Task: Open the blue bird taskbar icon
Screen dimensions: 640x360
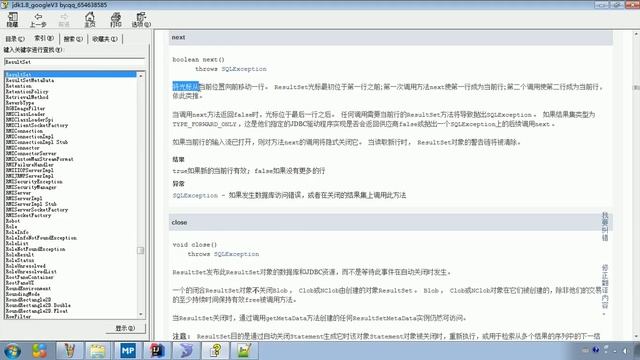Action: [186, 350]
